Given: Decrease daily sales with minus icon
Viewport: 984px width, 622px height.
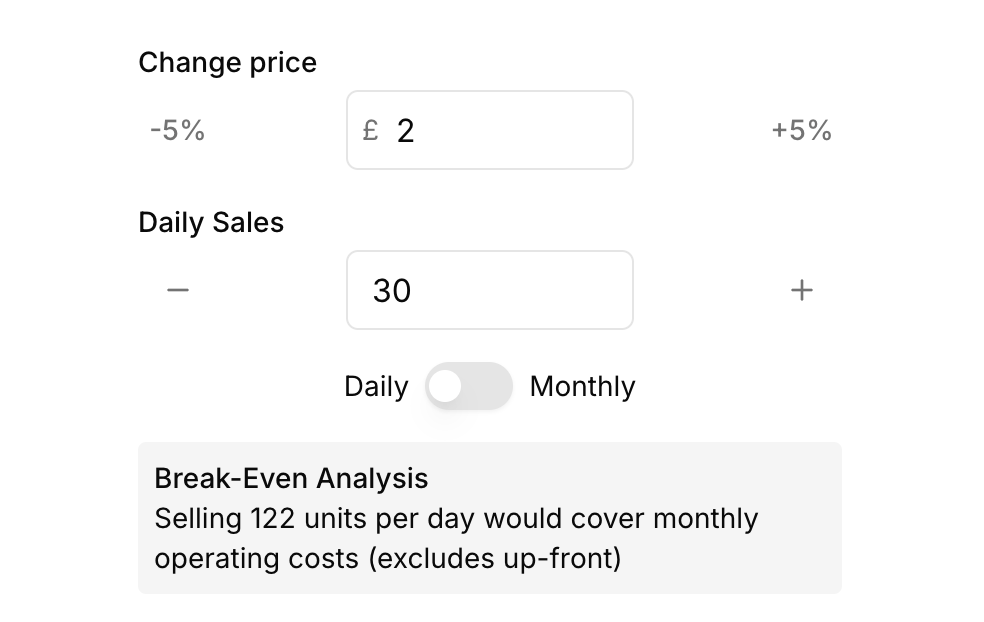Looking at the screenshot, I should (x=178, y=290).
